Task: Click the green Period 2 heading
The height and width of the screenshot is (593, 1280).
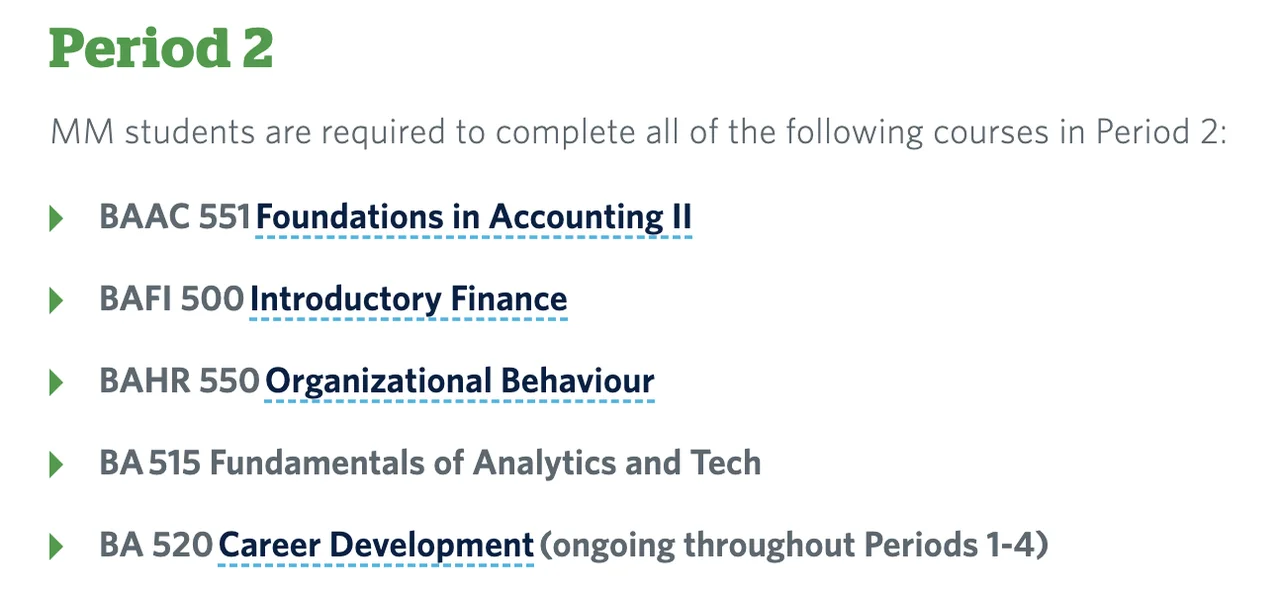Action: 161,48
